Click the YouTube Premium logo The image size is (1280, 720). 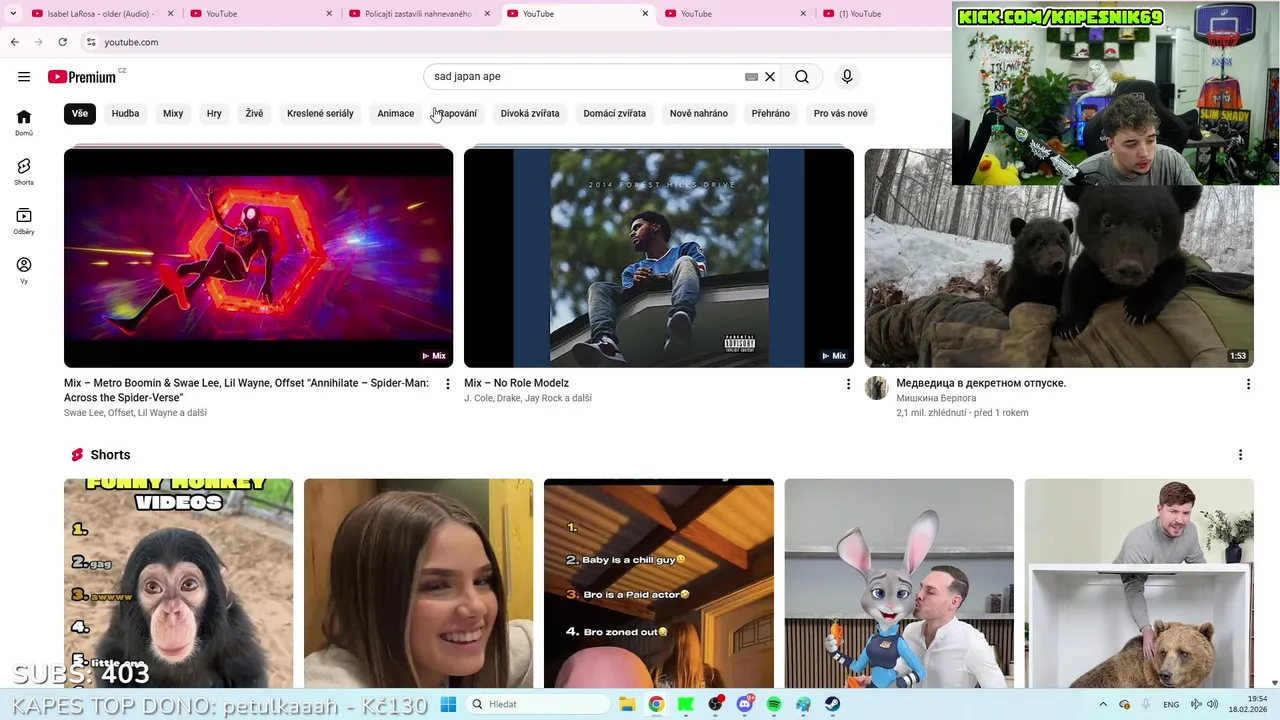coord(82,77)
